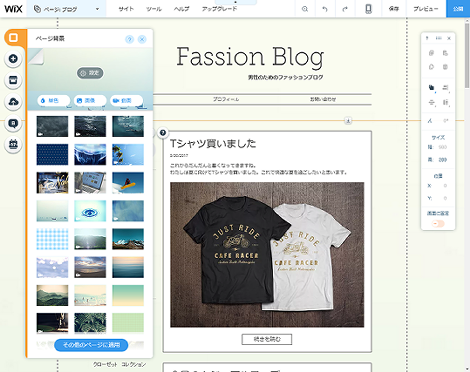Open the サイト menu
Viewport: 470px width, 372px height.
(x=126, y=9)
